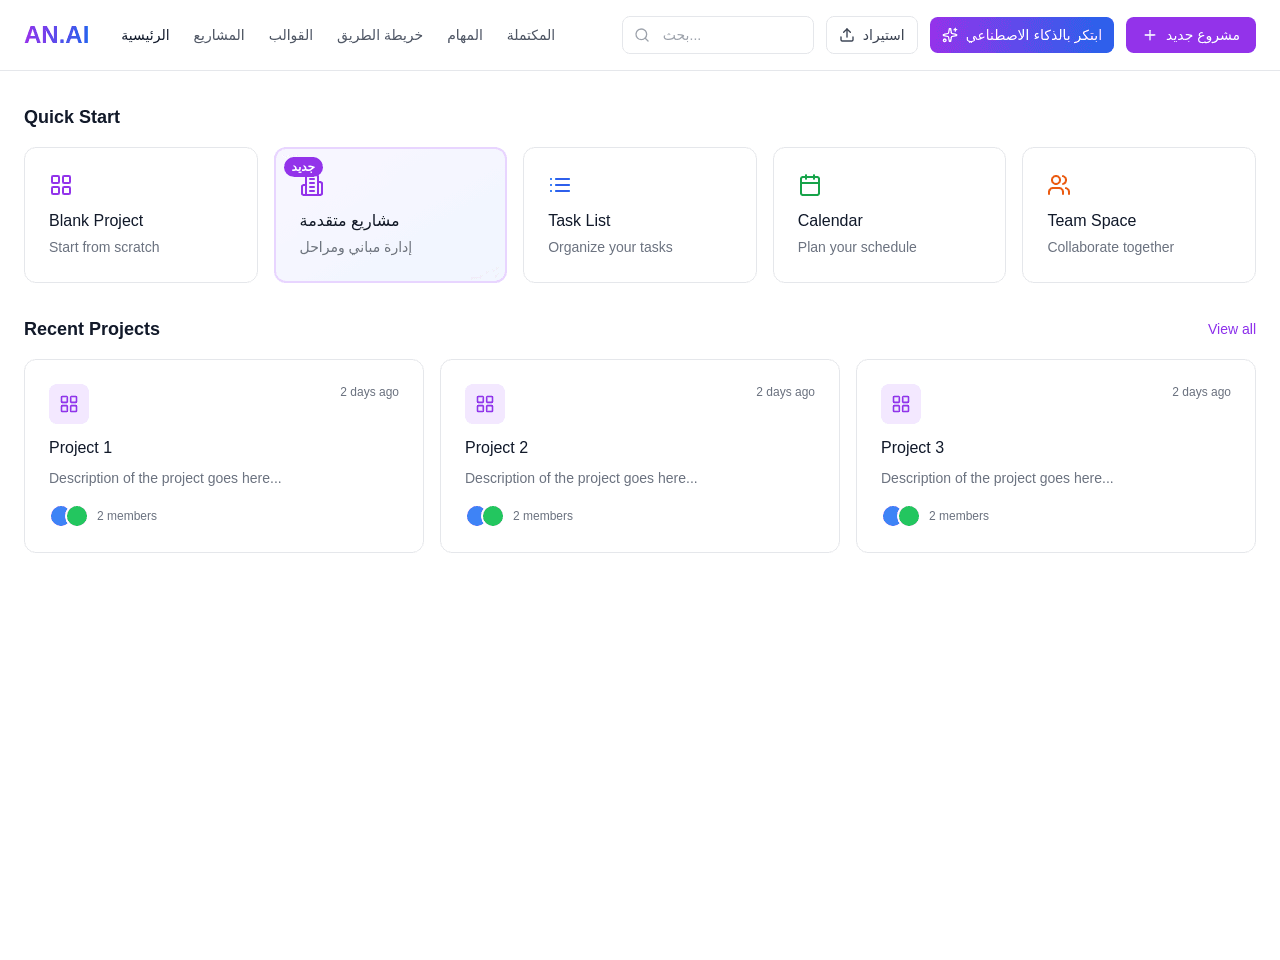
Task: Click Project 3 blue member avatar
Action: click(x=890, y=516)
